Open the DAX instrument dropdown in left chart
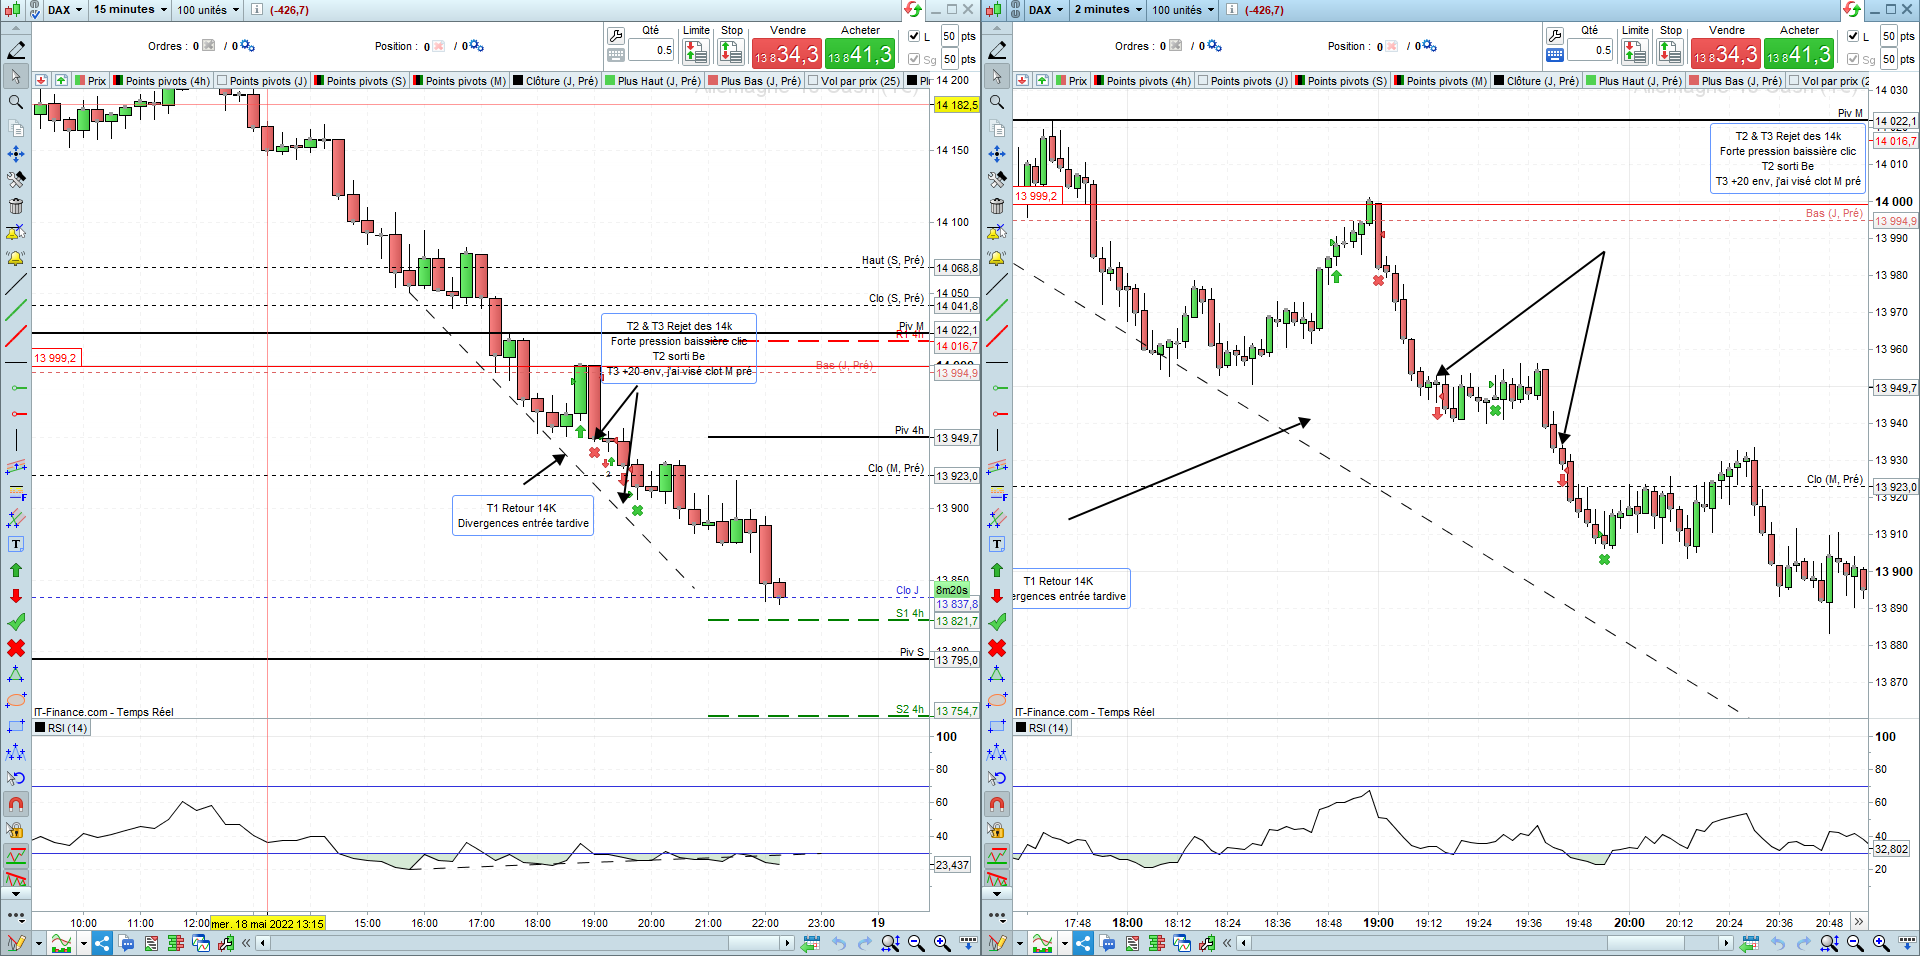Image resolution: width=1920 pixels, height=956 pixels. [x=64, y=10]
